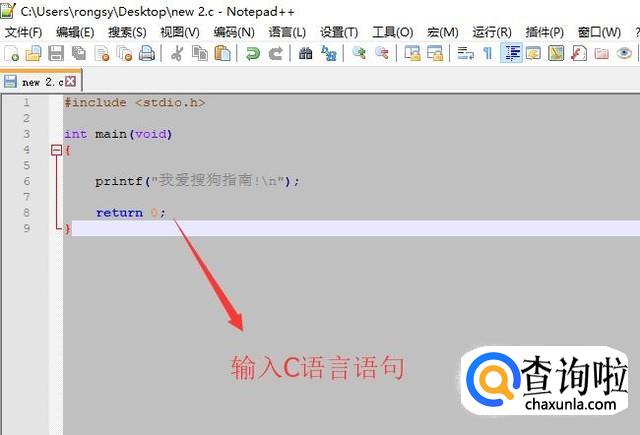Open 编辑(E) menu
The image size is (640, 435).
click(75, 32)
